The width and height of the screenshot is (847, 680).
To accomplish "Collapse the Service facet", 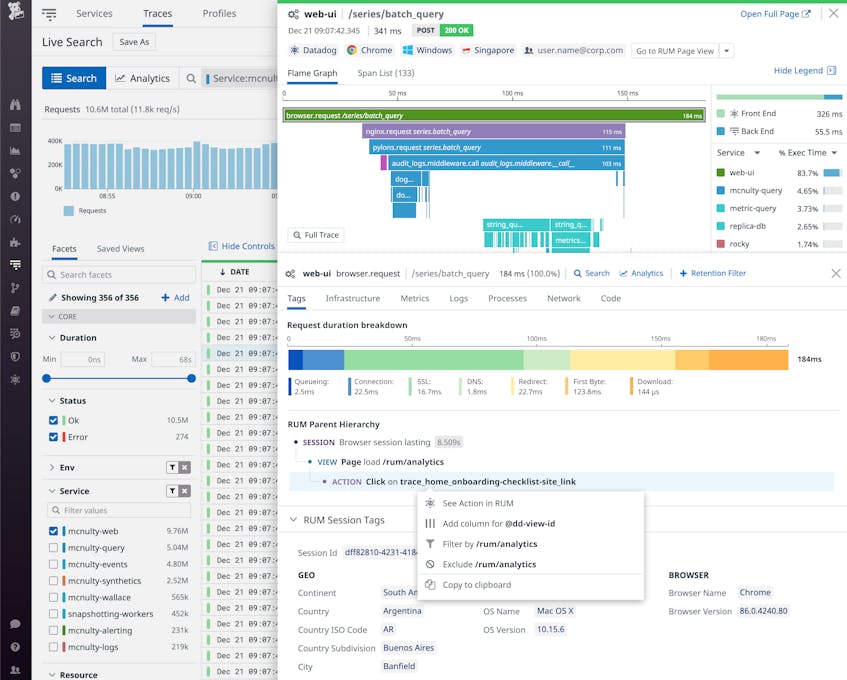I will (52, 491).
